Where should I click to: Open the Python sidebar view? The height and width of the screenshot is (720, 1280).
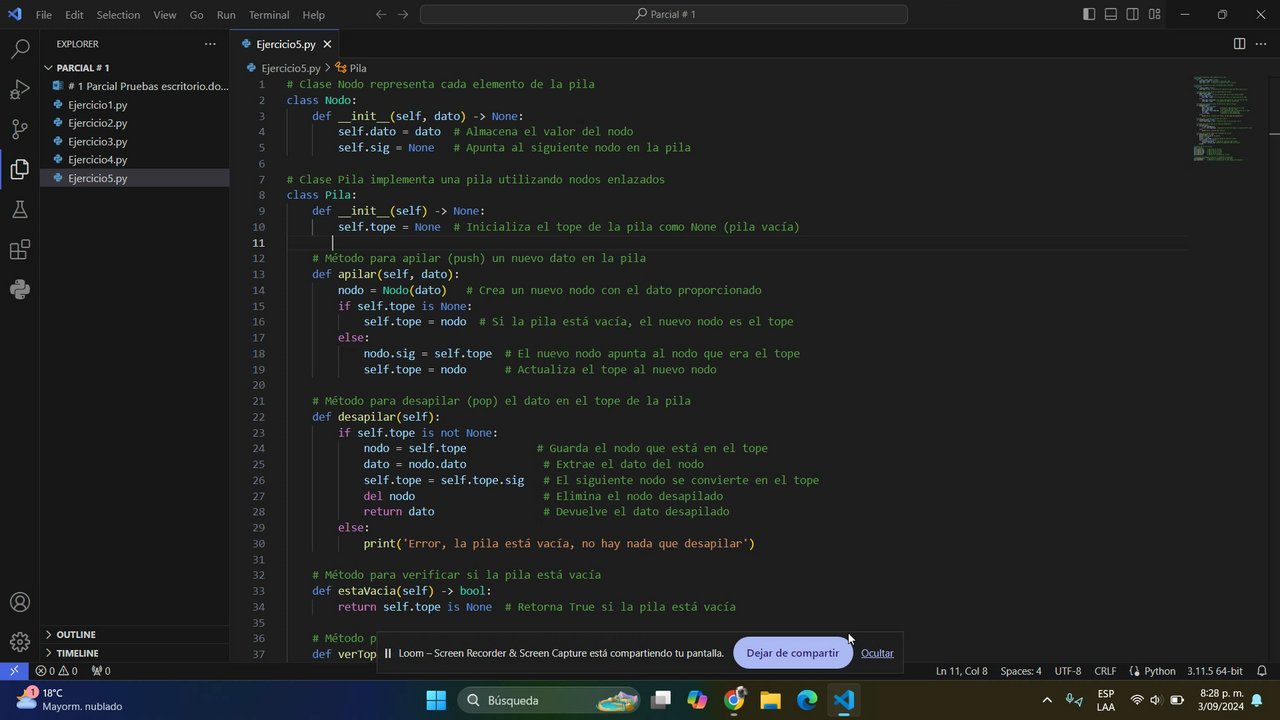click(x=19, y=289)
